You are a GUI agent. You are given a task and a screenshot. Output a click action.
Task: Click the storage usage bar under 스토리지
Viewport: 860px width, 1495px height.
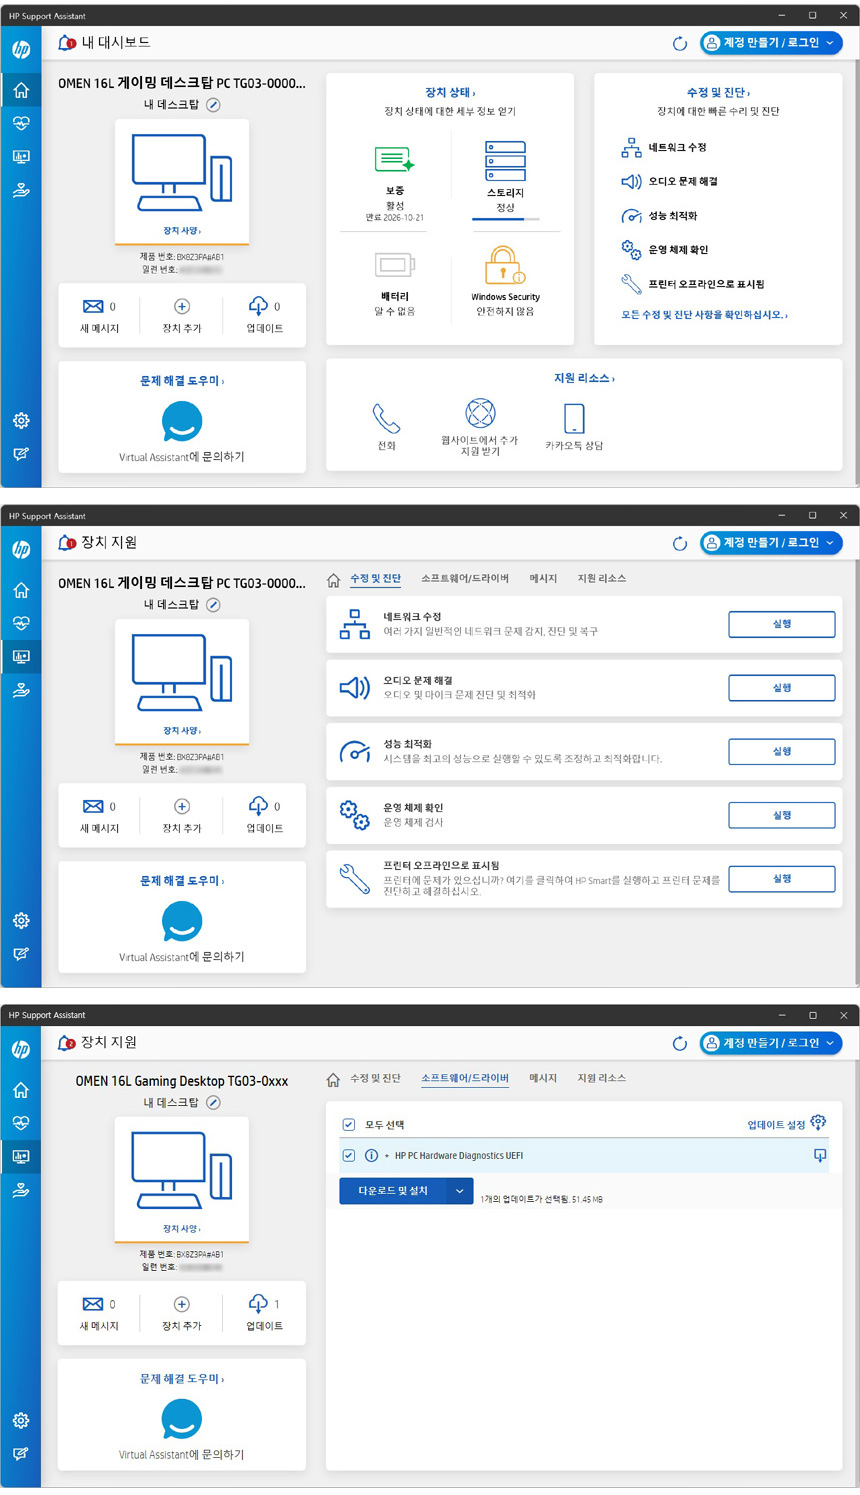(x=505, y=219)
